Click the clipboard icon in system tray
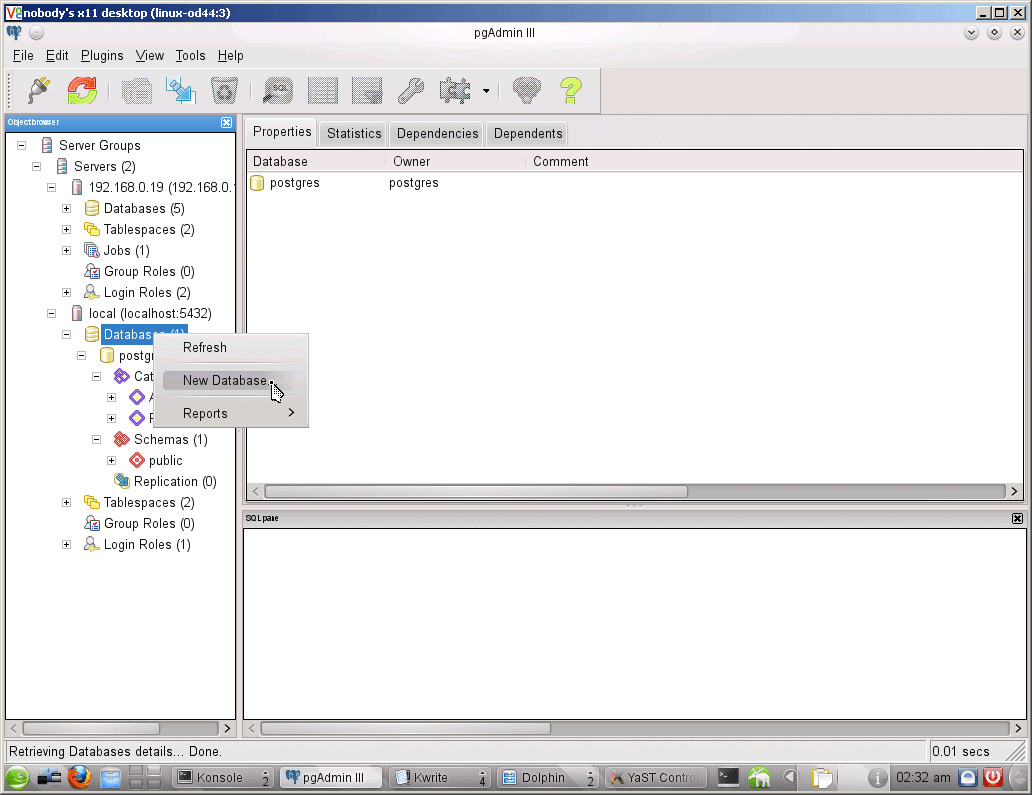The image size is (1032, 795). click(x=822, y=778)
